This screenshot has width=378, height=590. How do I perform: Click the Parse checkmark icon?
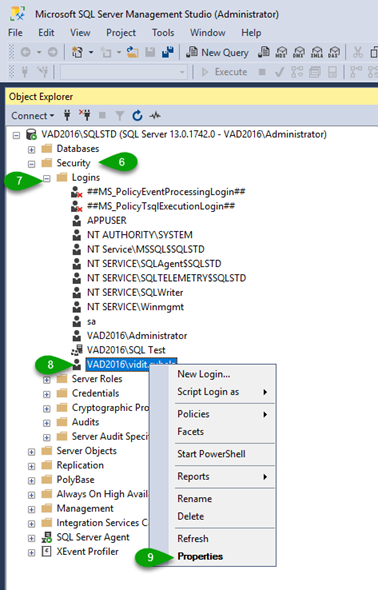pyautogui.click(x=279, y=72)
